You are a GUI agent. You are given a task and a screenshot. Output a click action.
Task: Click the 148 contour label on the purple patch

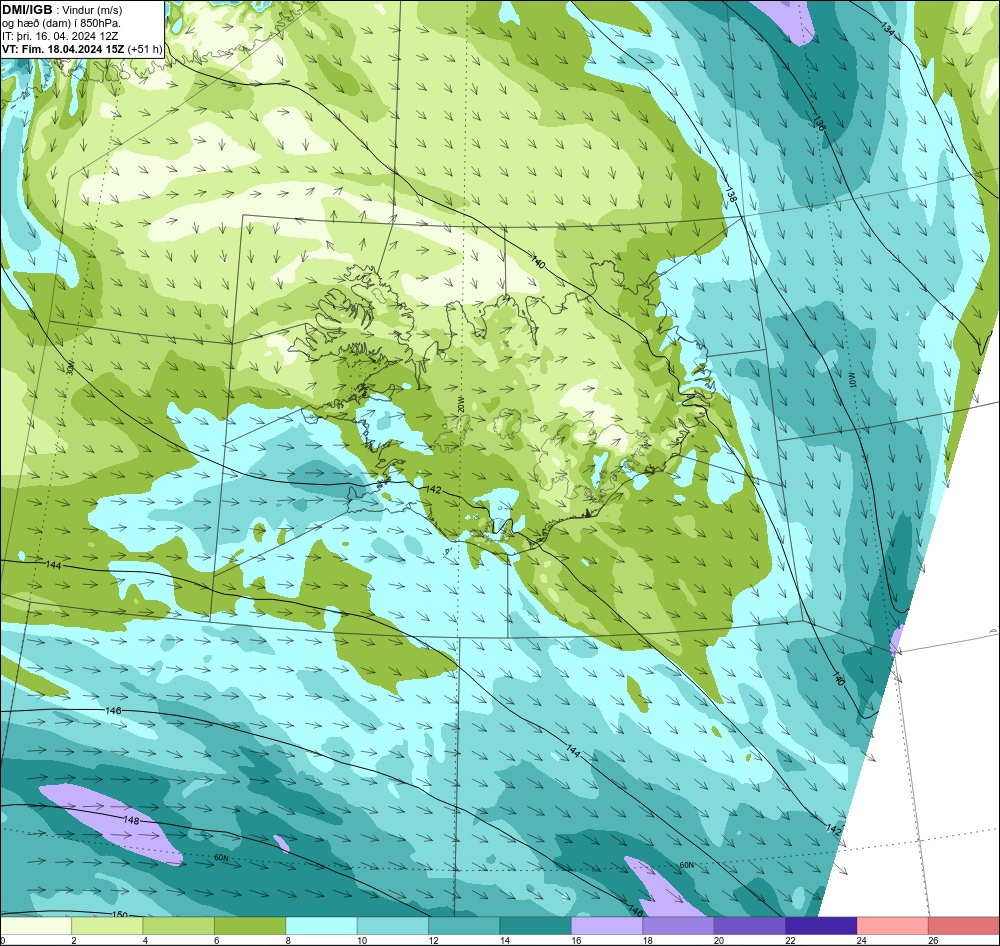(x=131, y=820)
